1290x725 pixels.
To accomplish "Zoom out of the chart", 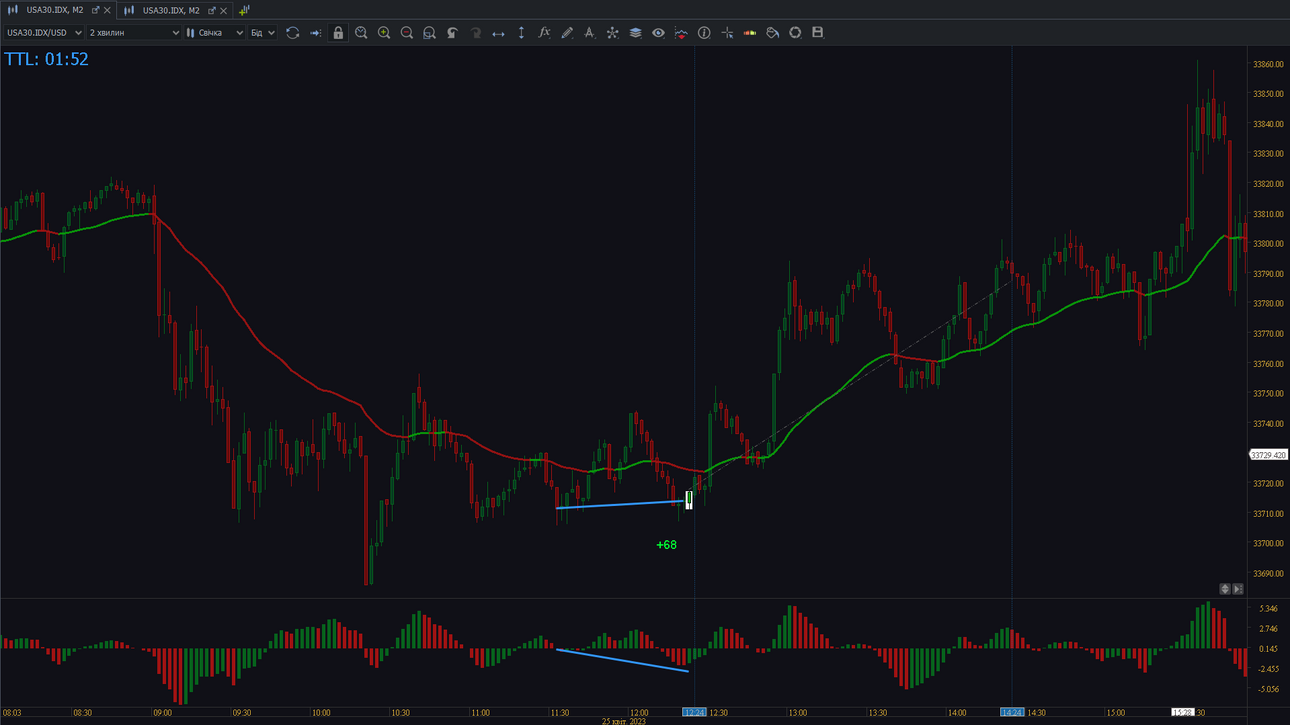I will coord(407,33).
